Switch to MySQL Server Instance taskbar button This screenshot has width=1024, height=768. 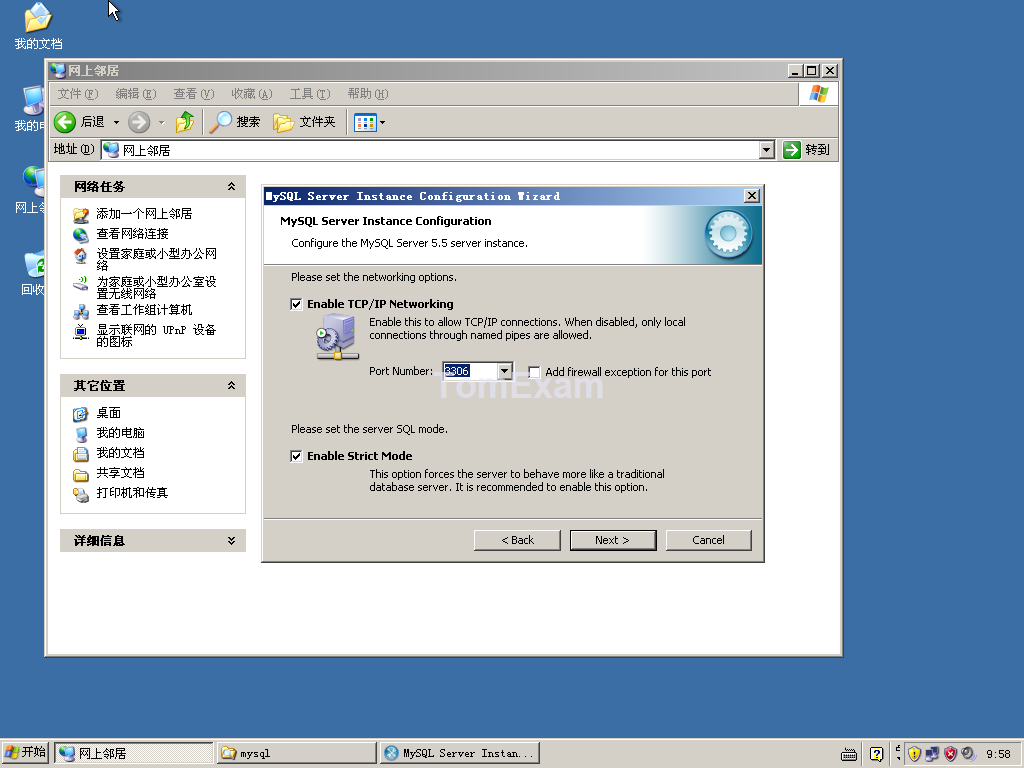(460, 754)
